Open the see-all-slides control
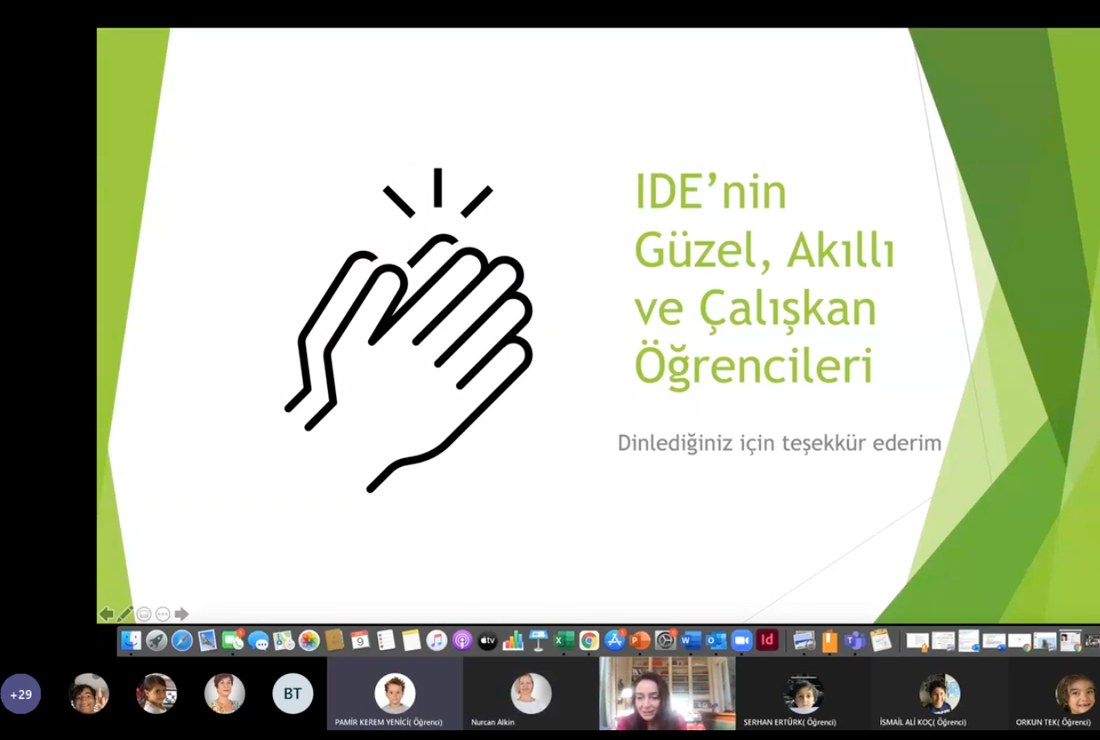 coord(144,614)
